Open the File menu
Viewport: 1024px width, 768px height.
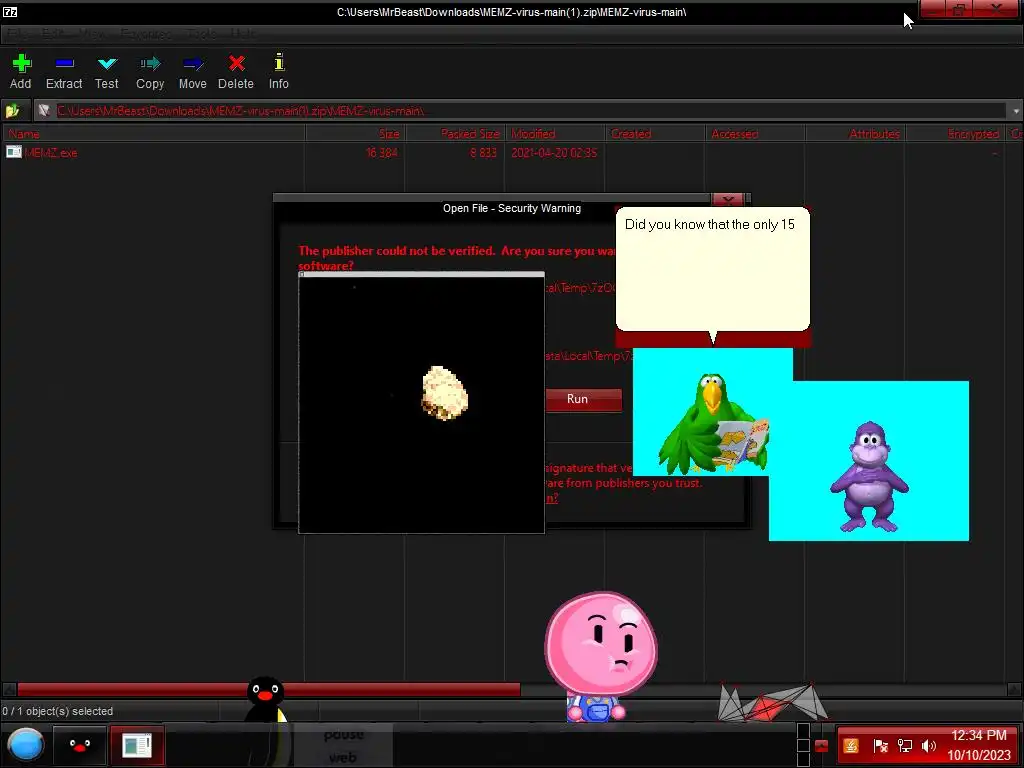[20, 33]
